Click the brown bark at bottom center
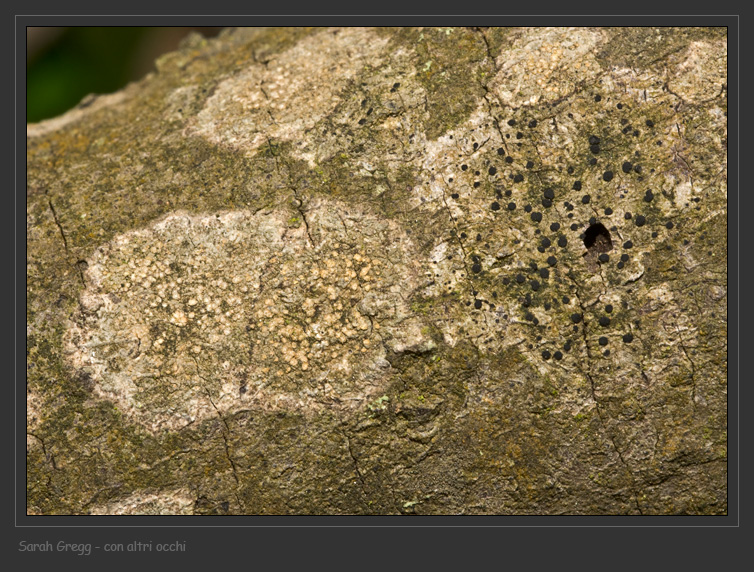 click(400, 470)
